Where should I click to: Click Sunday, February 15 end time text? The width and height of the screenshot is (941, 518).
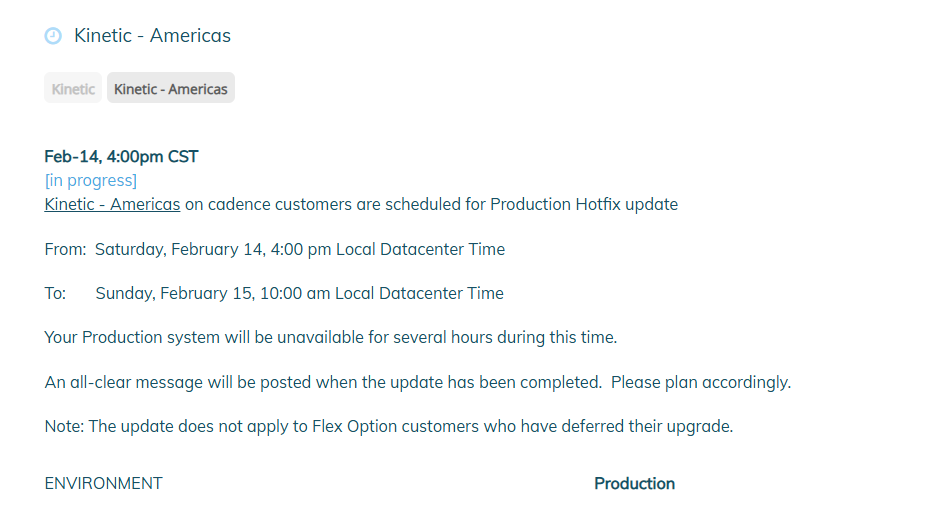pyautogui.click(x=212, y=294)
